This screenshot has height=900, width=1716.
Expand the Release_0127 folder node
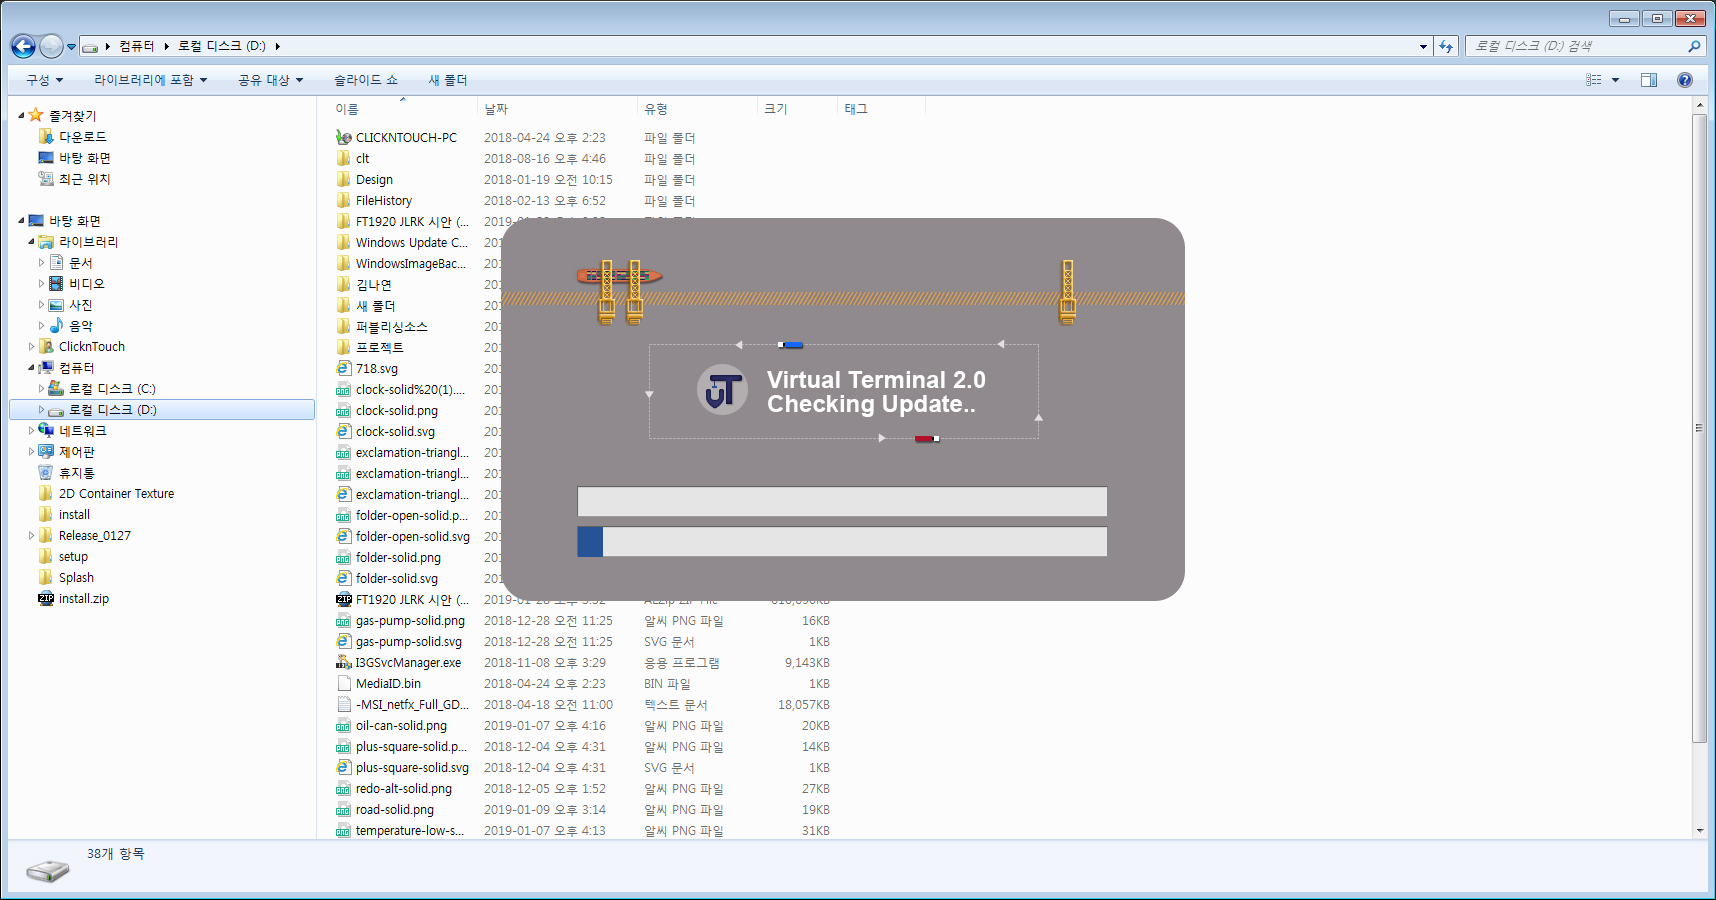(x=31, y=536)
